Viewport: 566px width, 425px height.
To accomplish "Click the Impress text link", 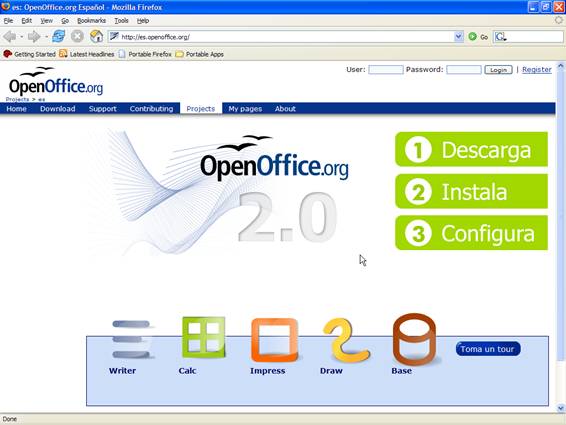I will [267, 371].
